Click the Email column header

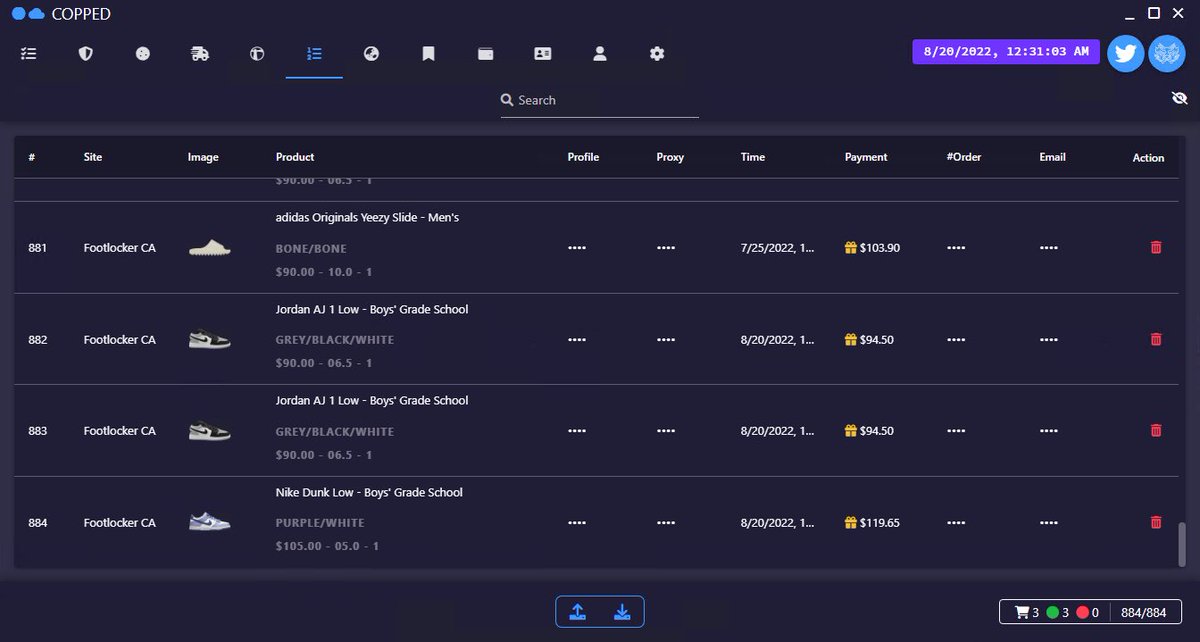coord(1052,157)
